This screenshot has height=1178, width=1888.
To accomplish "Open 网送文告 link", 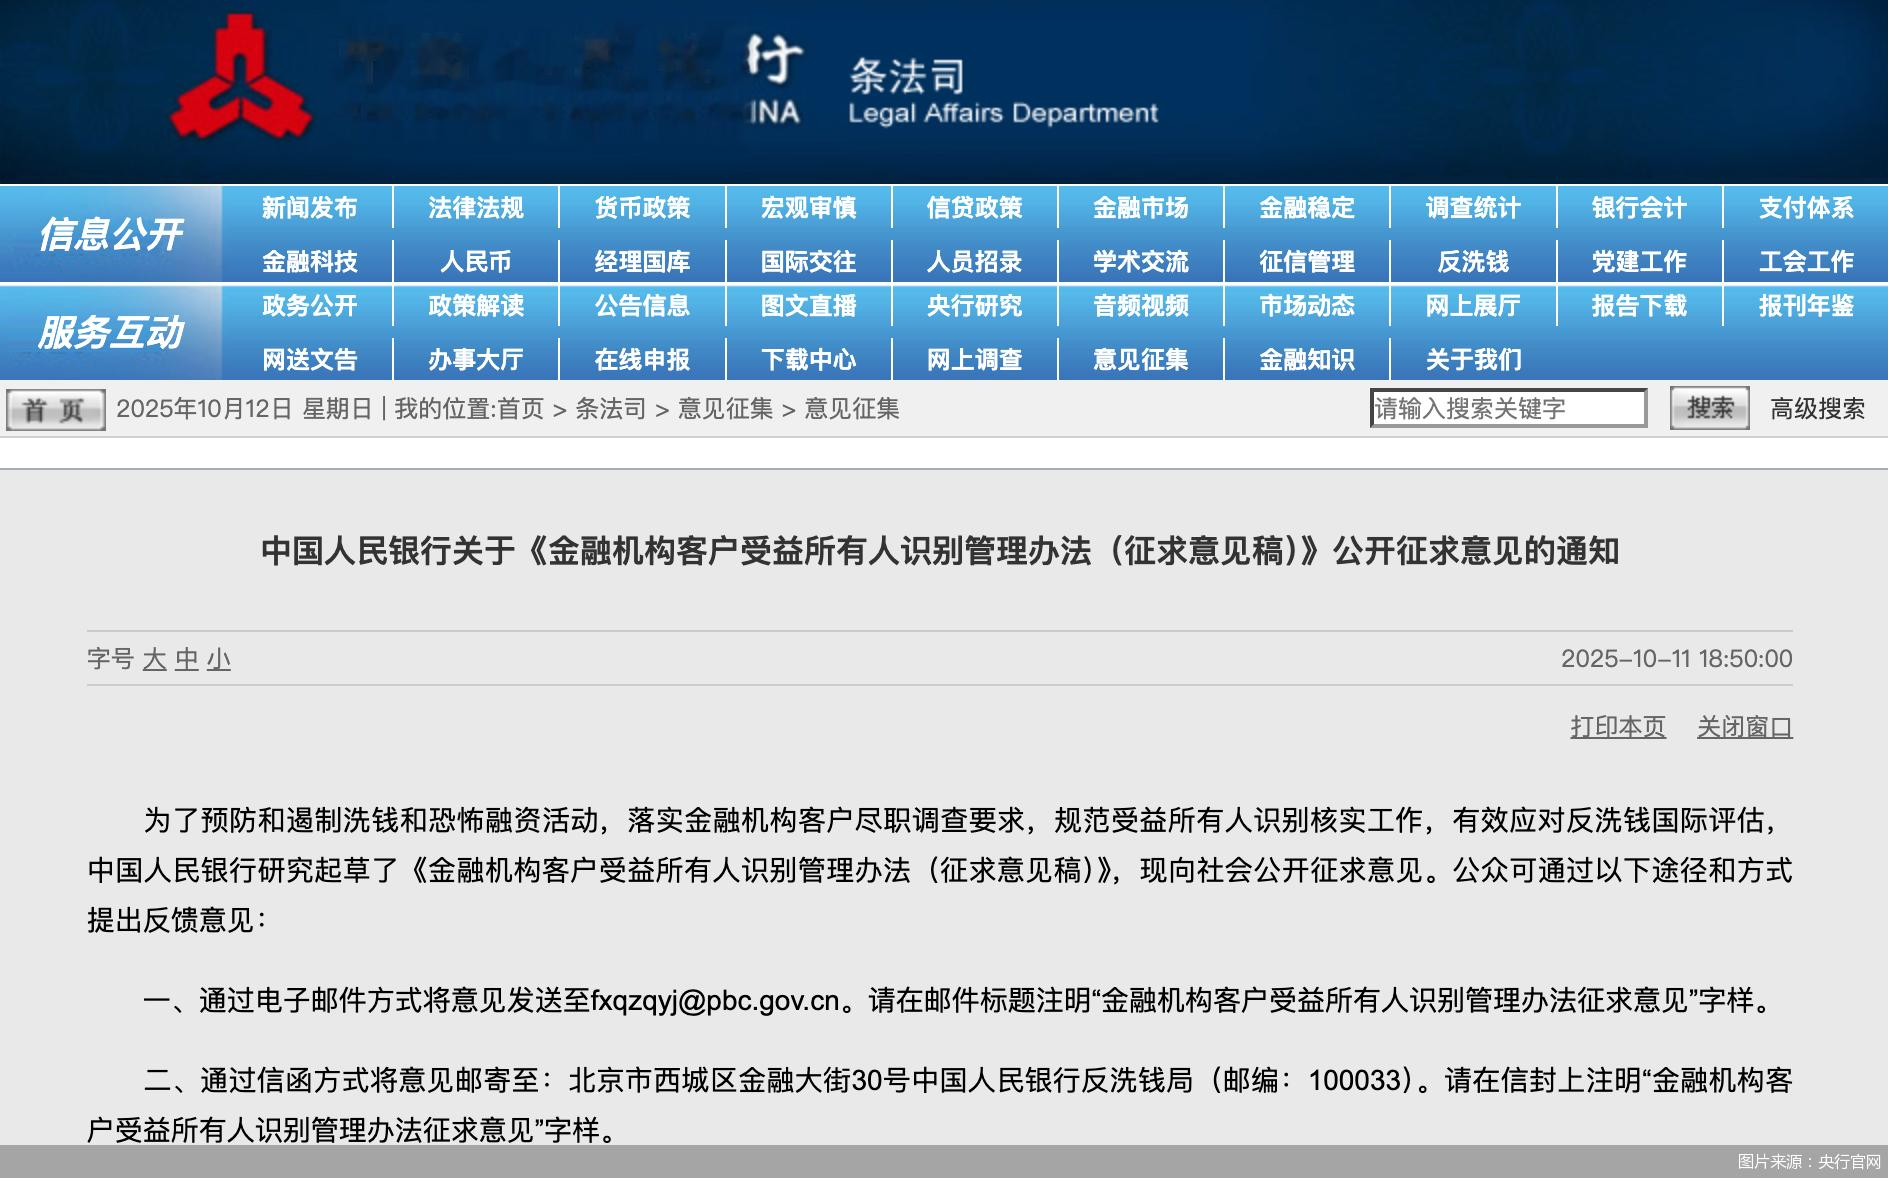I will (x=309, y=360).
